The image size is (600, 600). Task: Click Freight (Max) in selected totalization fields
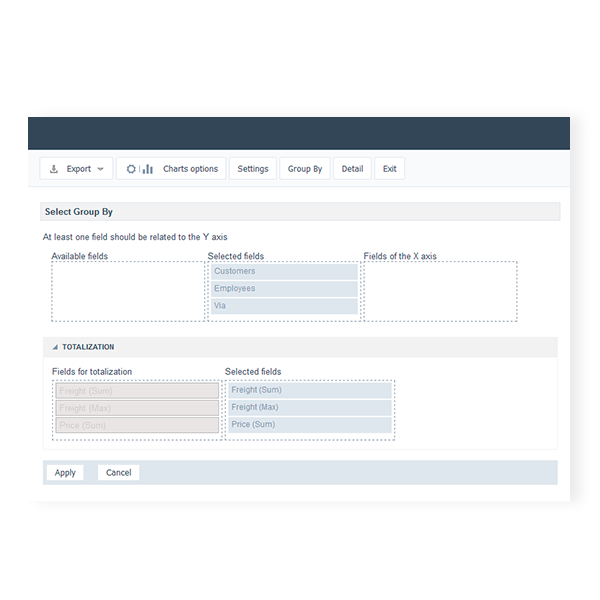pos(310,407)
